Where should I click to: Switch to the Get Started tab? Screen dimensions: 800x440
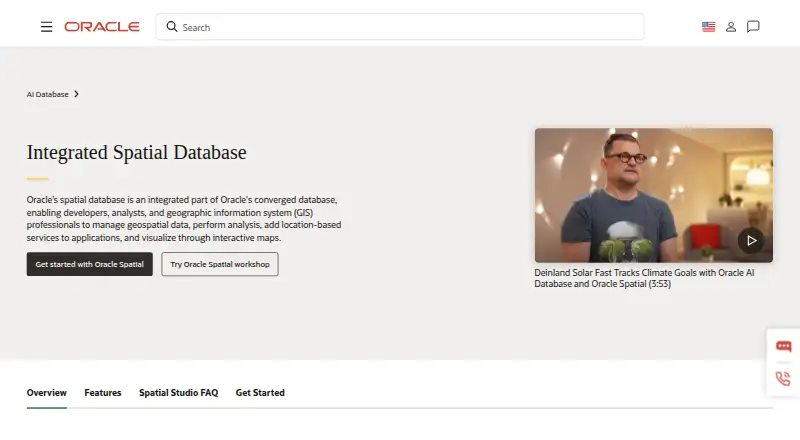(260, 393)
